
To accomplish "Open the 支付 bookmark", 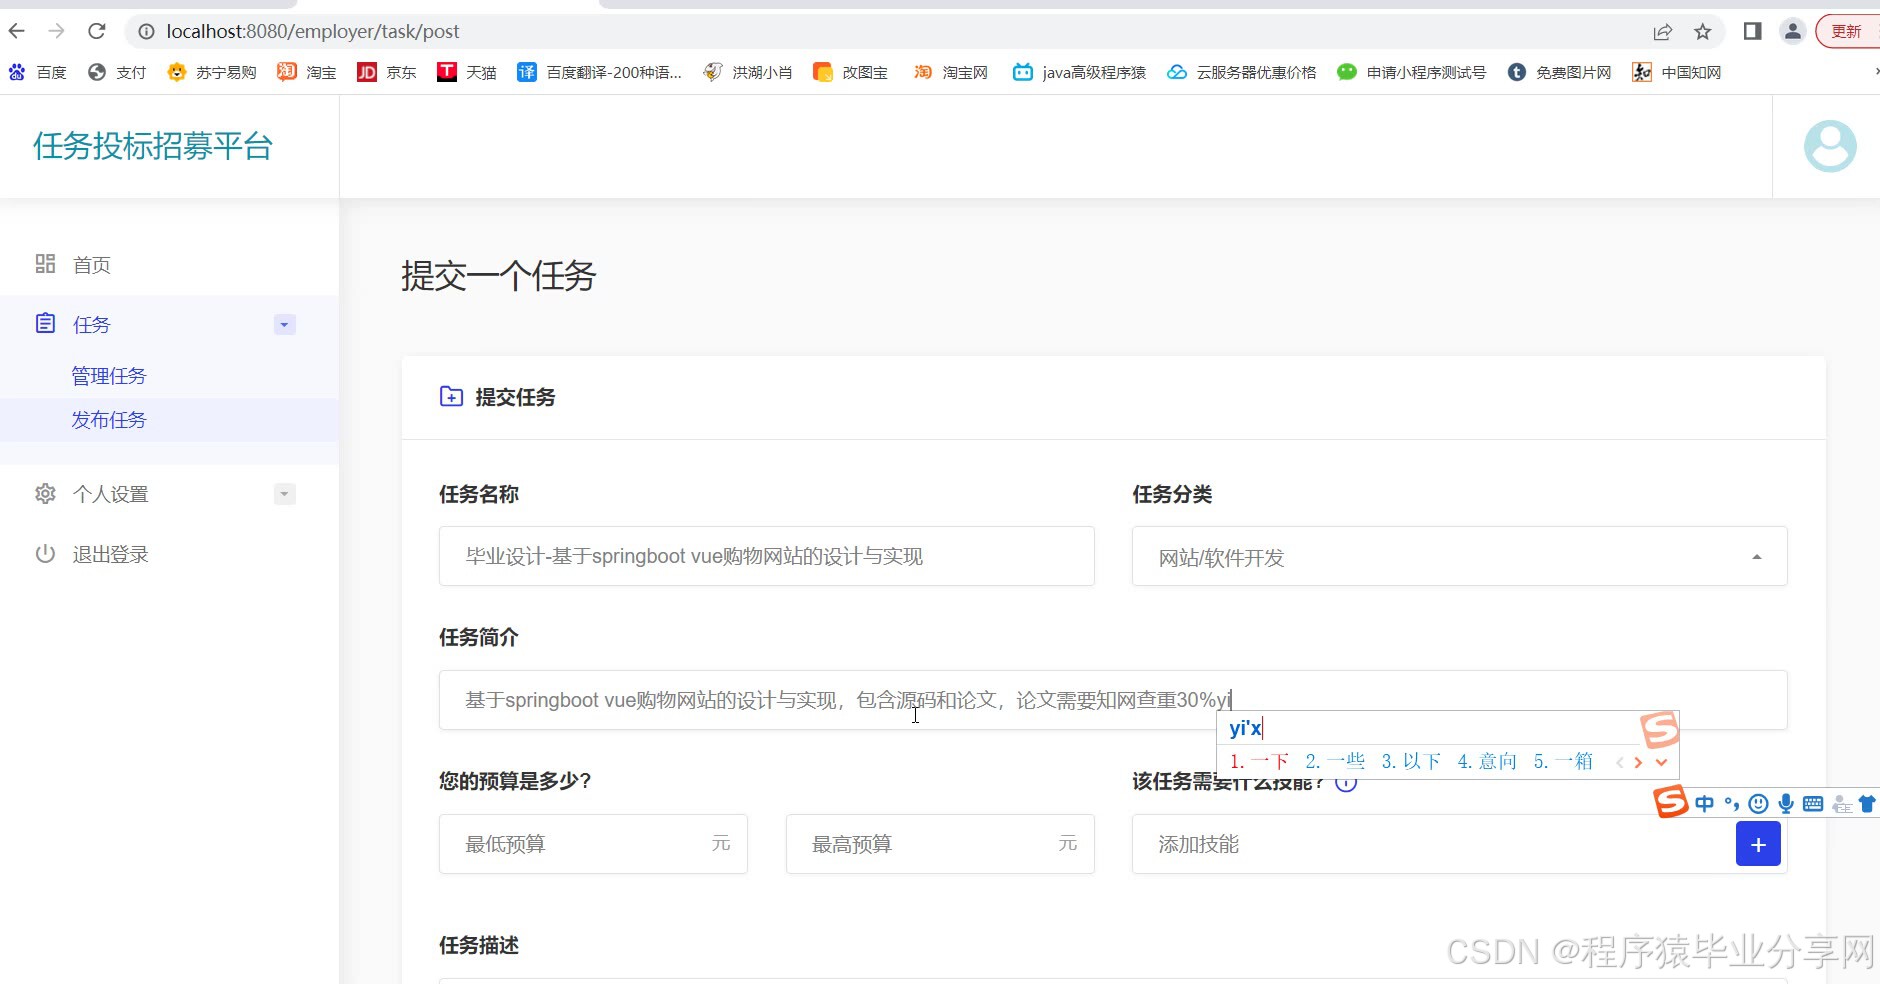I will [117, 72].
